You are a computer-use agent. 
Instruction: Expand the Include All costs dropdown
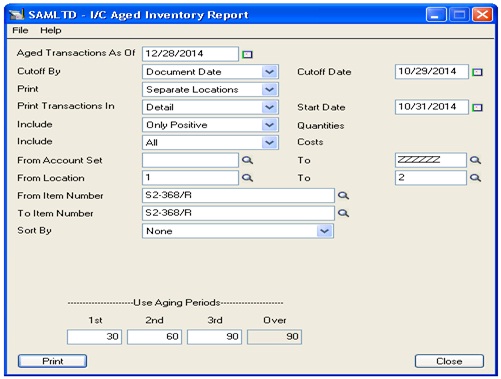(x=270, y=143)
